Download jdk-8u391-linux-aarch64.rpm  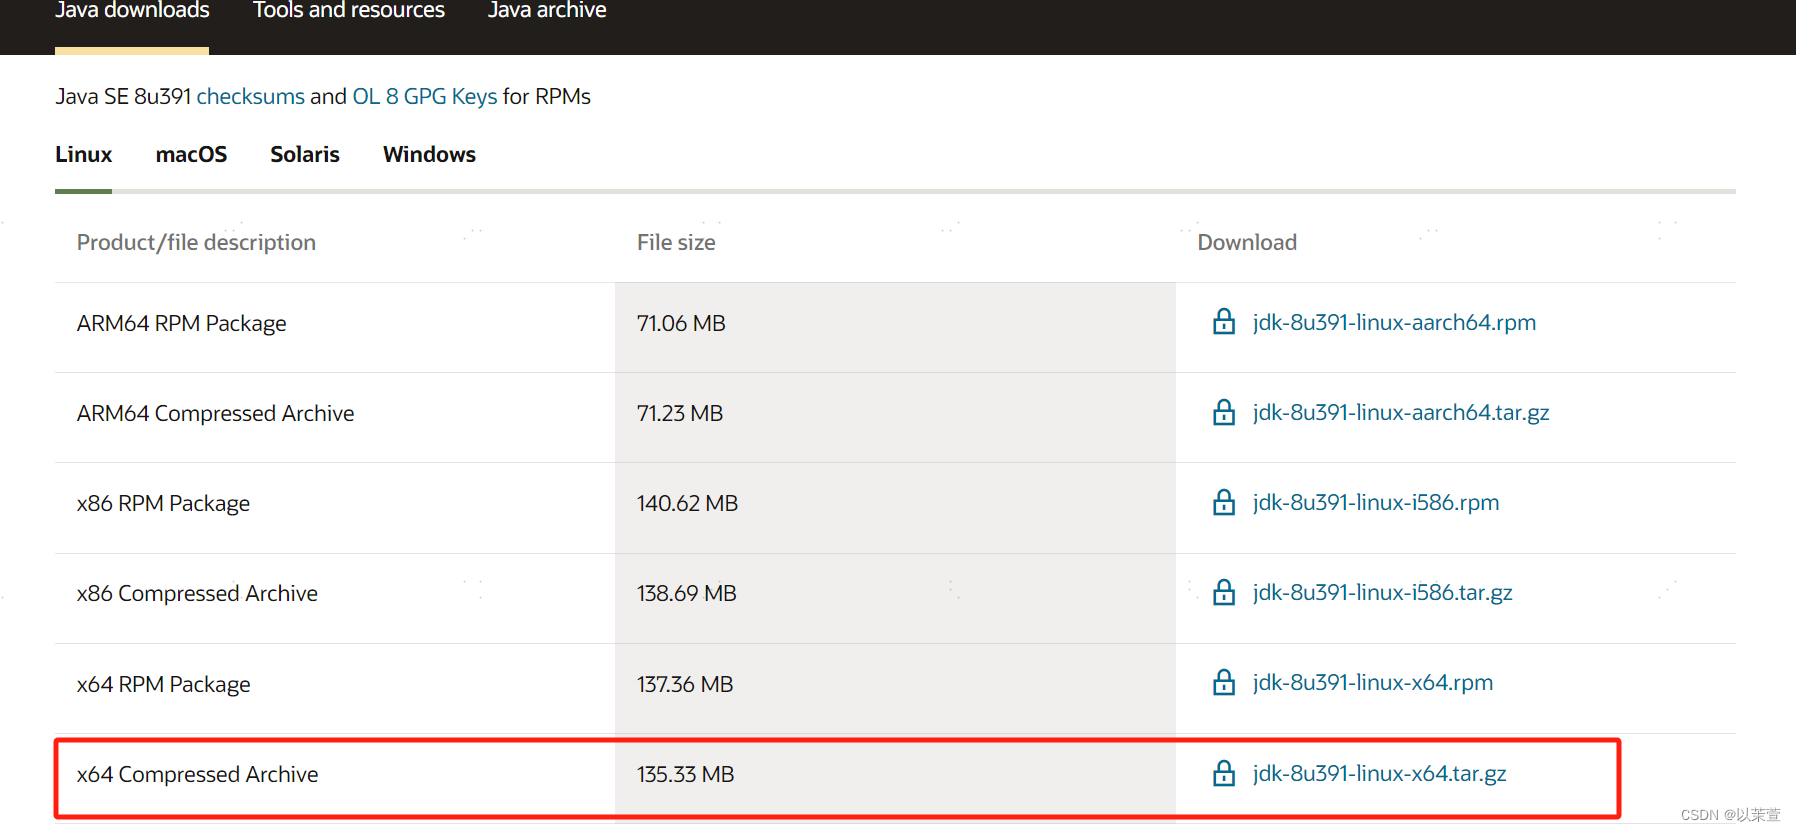point(1394,322)
